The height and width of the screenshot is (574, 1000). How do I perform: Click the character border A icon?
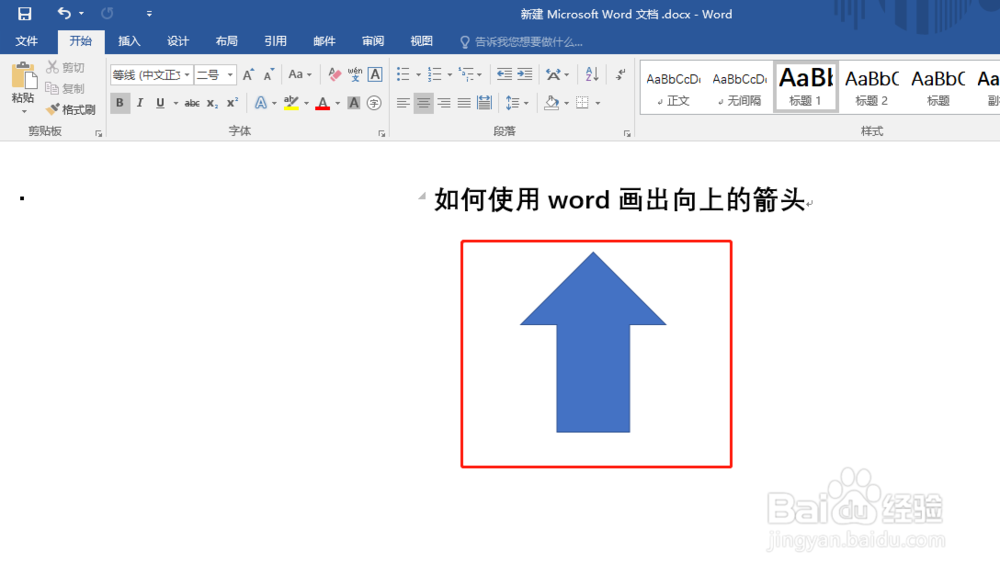376,75
